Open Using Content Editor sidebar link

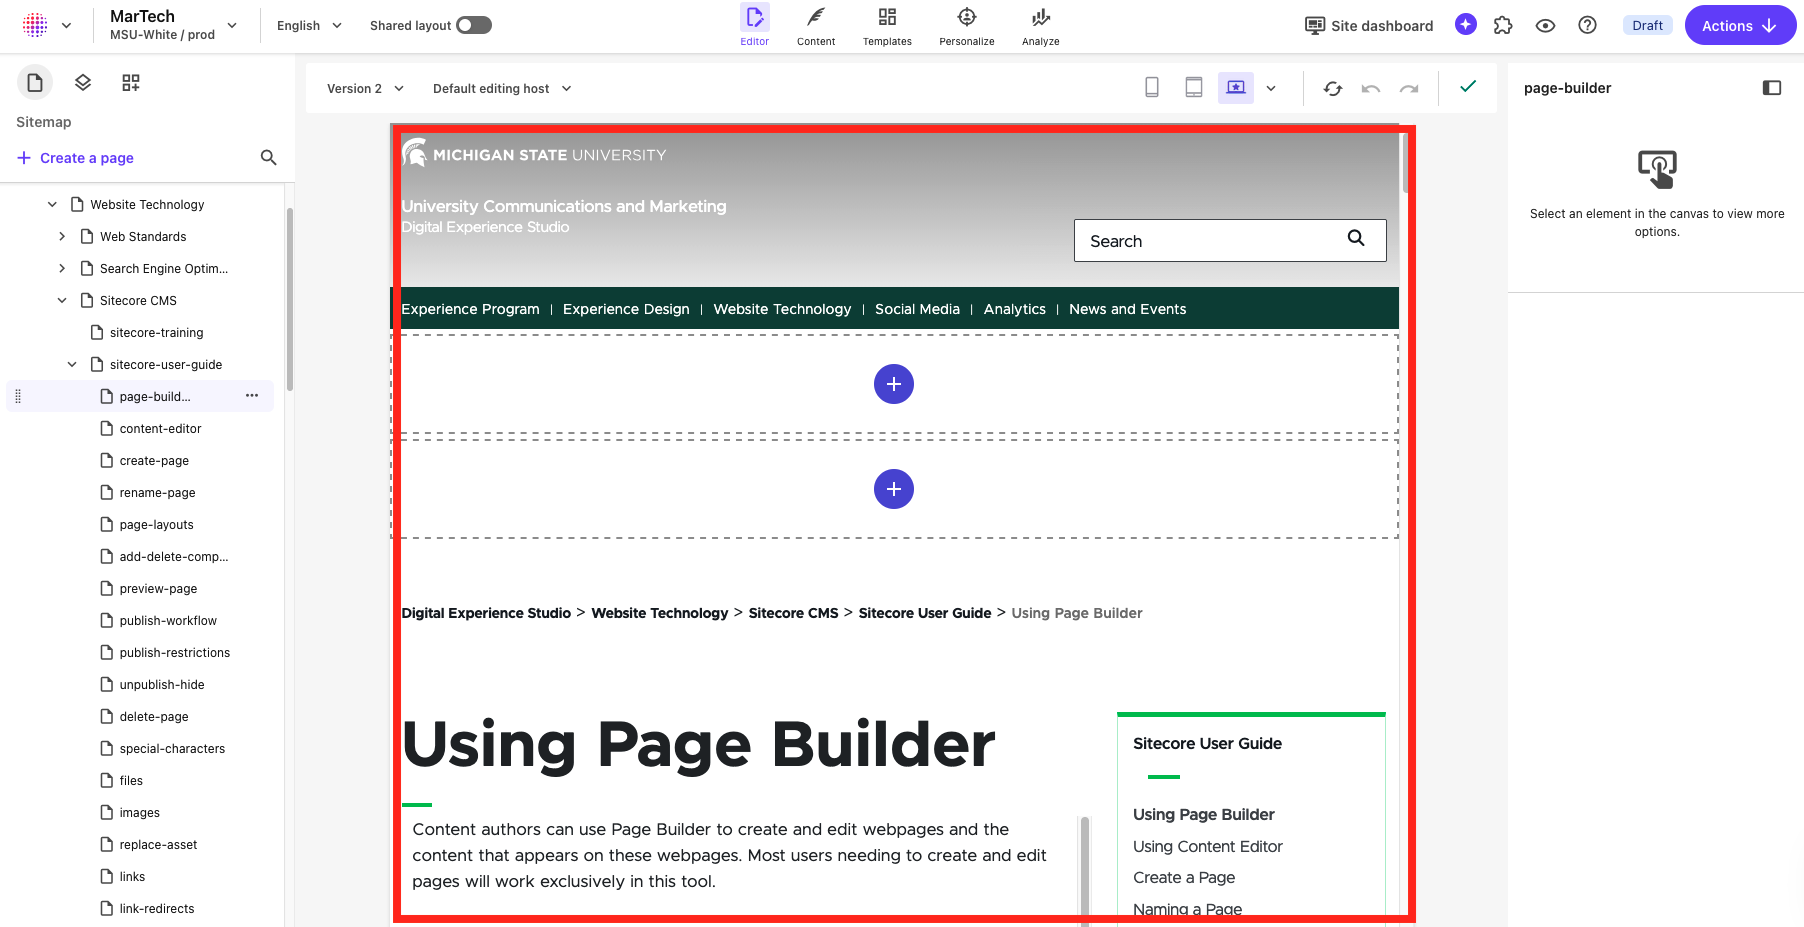[x=1207, y=846]
